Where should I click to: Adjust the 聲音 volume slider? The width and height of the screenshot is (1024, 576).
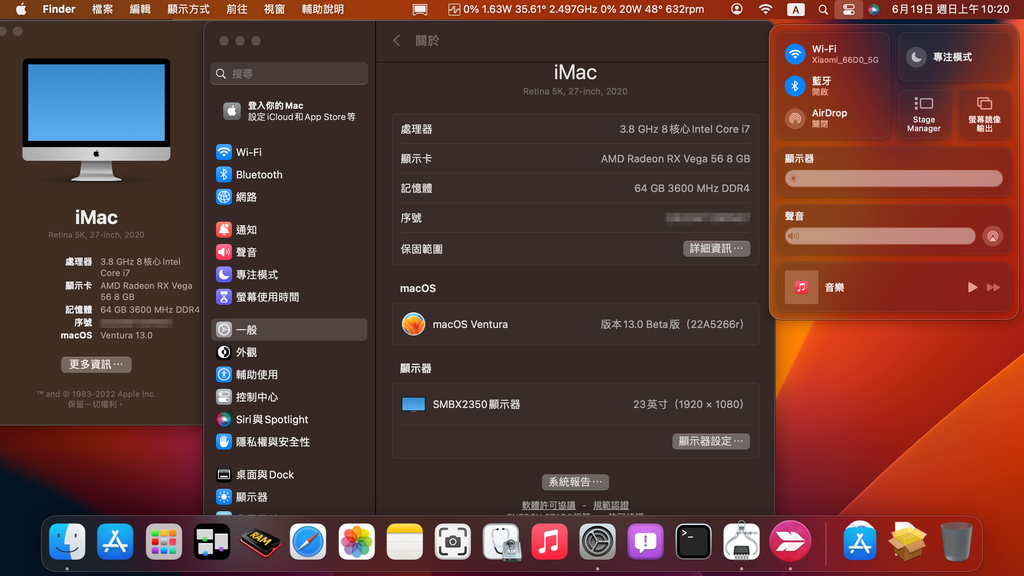point(880,236)
